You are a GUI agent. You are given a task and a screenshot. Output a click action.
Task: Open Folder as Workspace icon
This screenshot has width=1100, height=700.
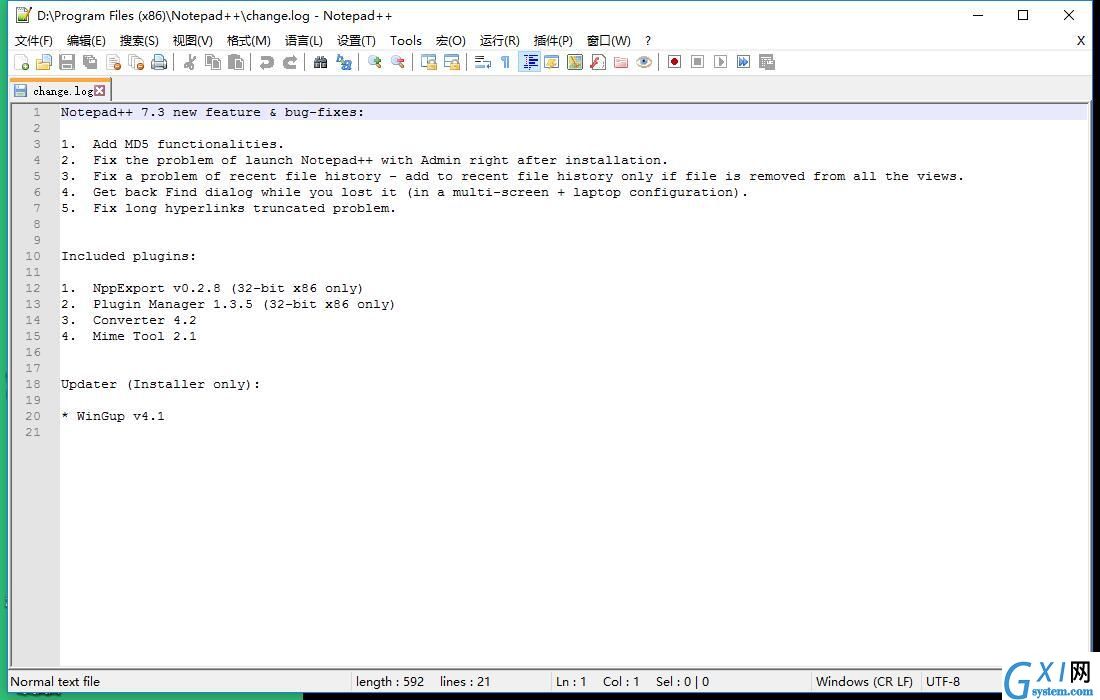coord(621,62)
